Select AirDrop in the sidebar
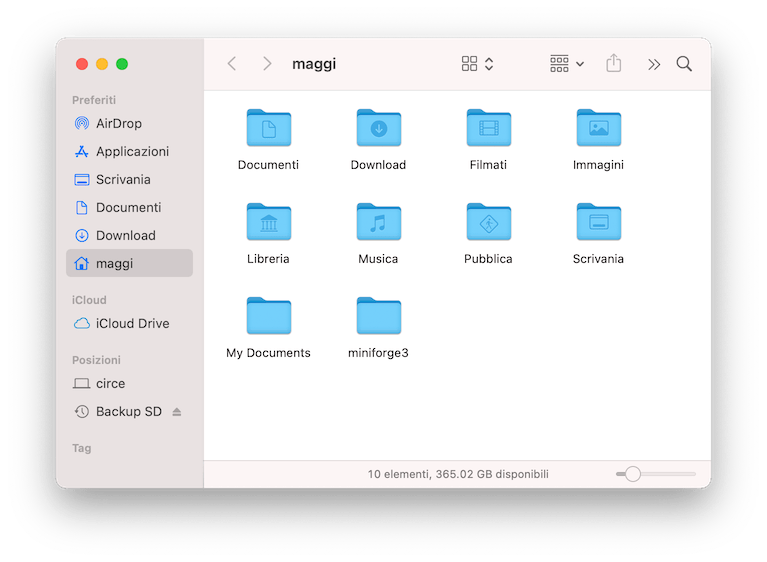The height and width of the screenshot is (562, 767). click(x=118, y=124)
